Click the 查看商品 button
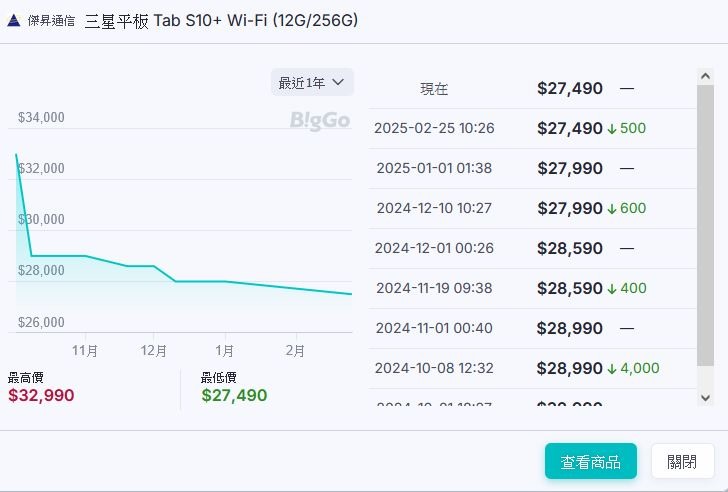This screenshot has width=728, height=492. (x=591, y=461)
